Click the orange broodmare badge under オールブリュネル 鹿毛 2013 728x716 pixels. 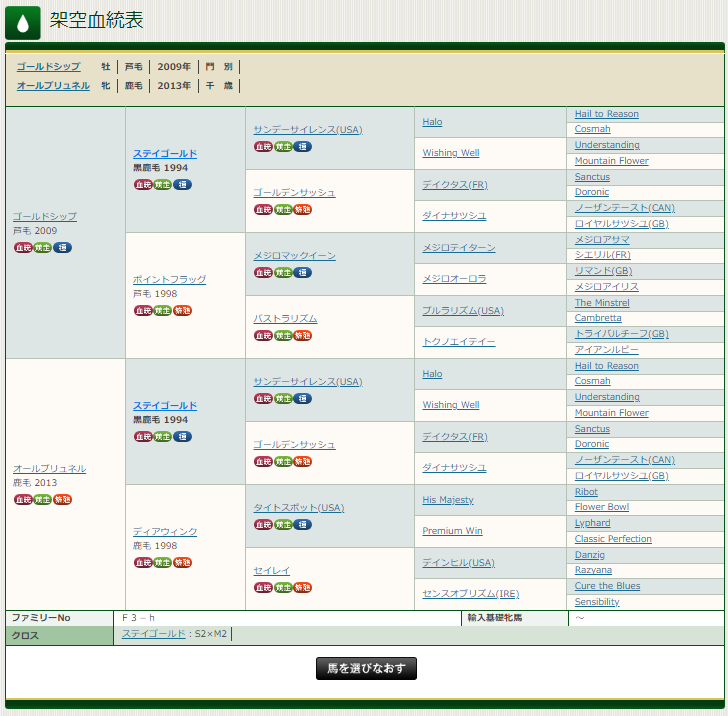(x=62, y=500)
